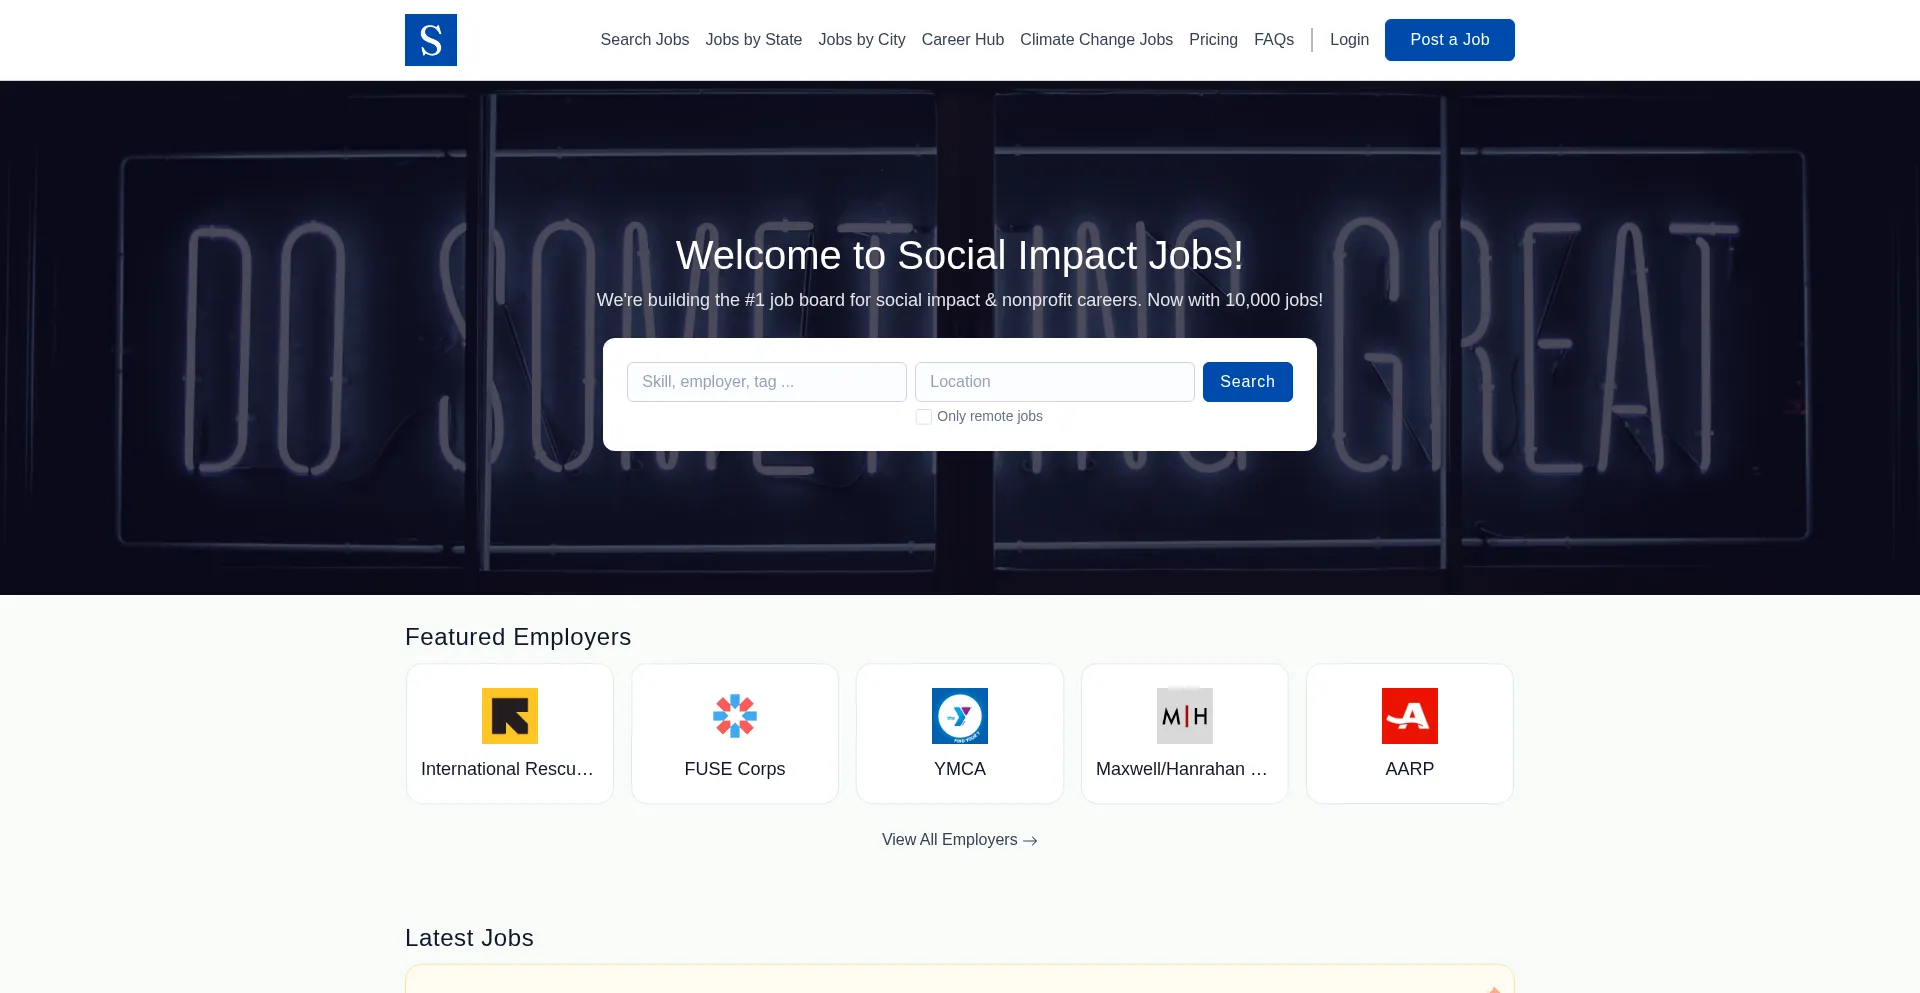The image size is (1920, 993).
Task: Click the Featured Employers heading
Action: [518, 637]
